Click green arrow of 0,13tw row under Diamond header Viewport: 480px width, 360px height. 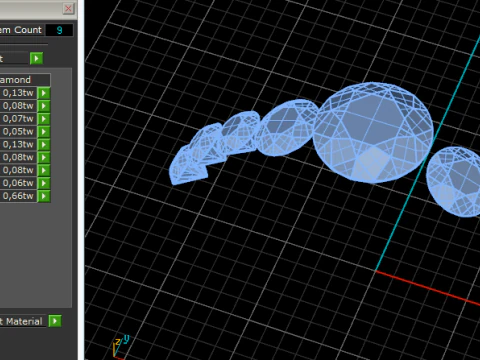click(44, 93)
